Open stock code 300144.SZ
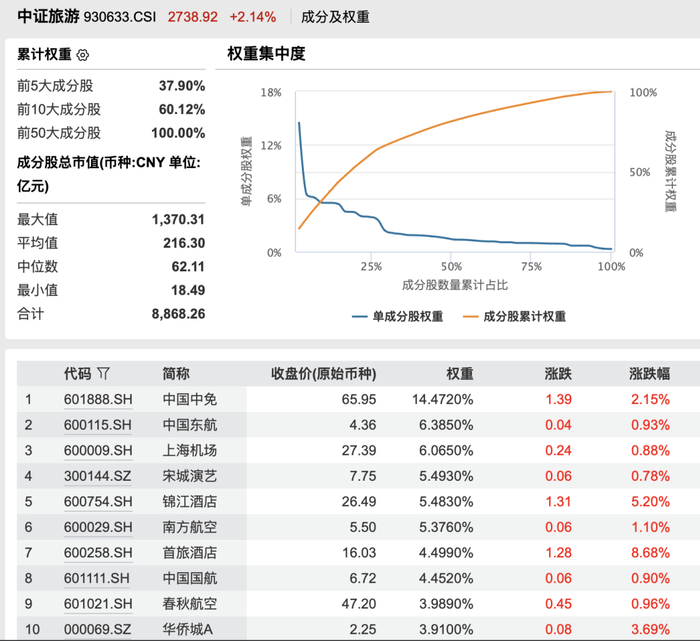Image resolution: width=700 pixels, height=641 pixels. [x=97, y=476]
